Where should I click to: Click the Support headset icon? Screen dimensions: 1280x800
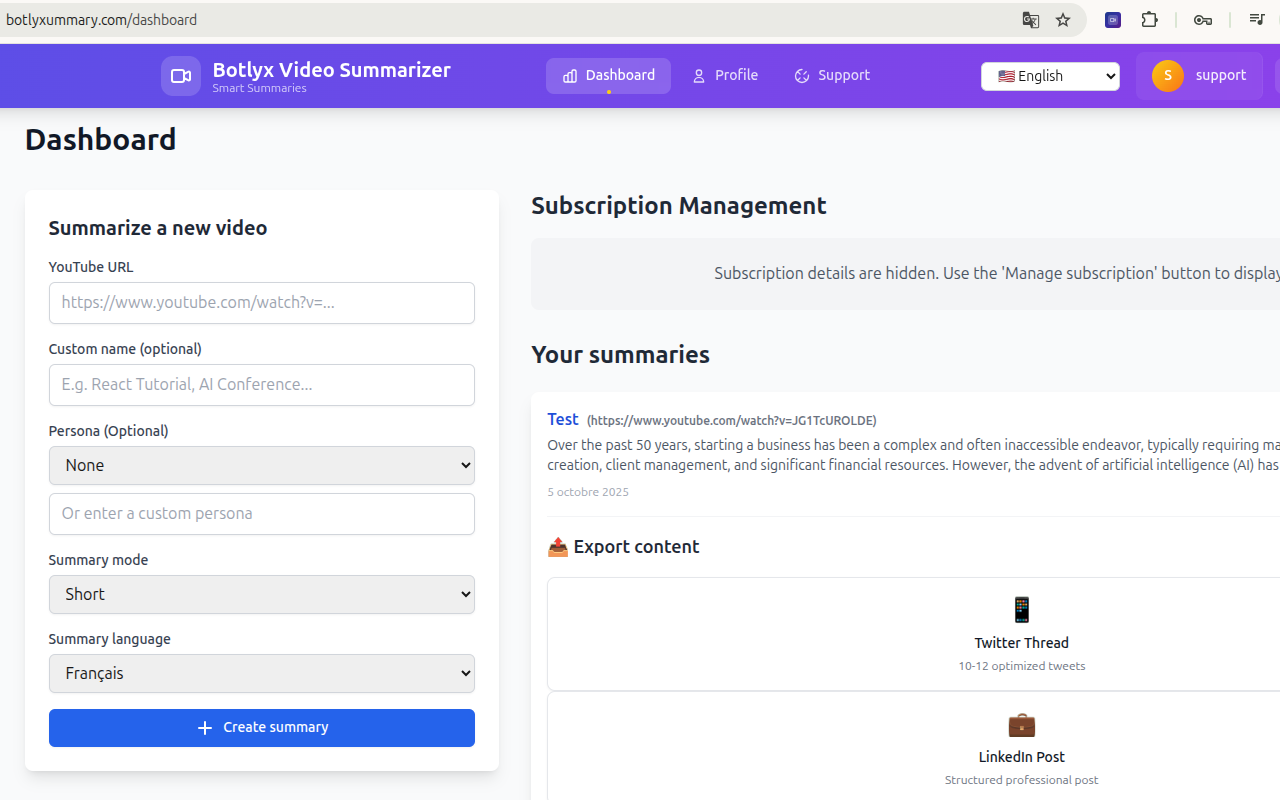801,75
